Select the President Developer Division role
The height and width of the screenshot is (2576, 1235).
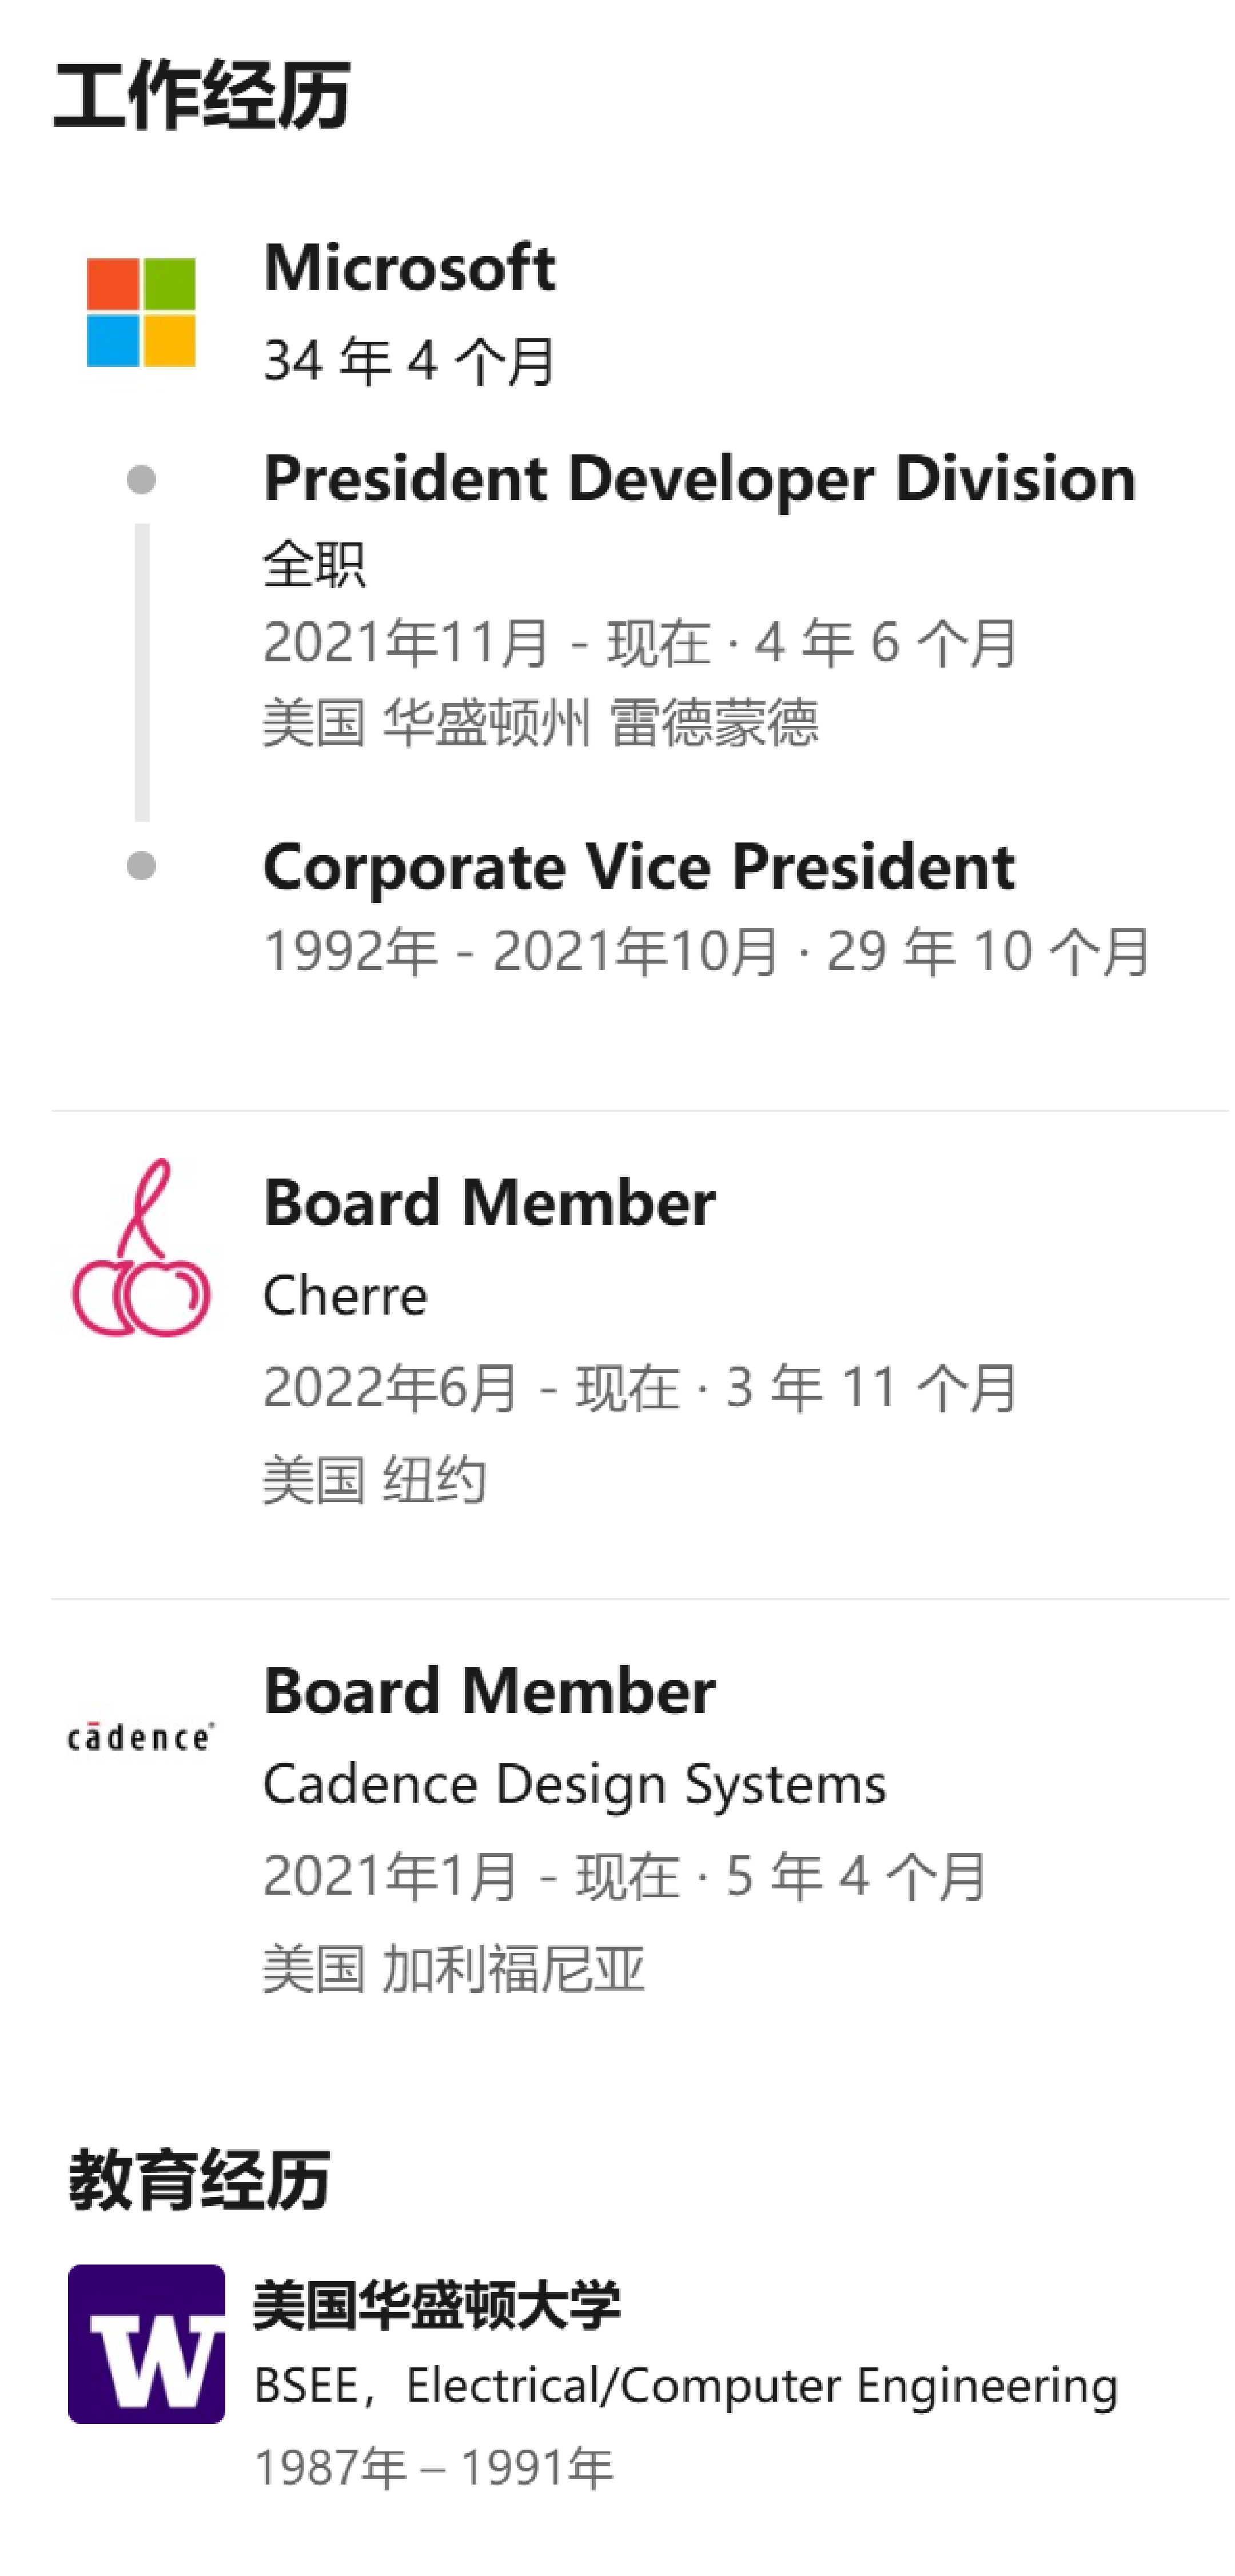699,478
